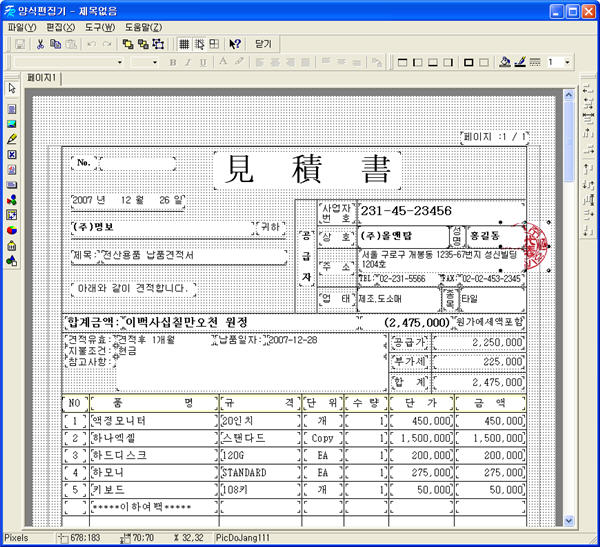This screenshot has width=600, height=547.
Task: Click the 페이지 :1 / 1 label
Action: pos(495,137)
